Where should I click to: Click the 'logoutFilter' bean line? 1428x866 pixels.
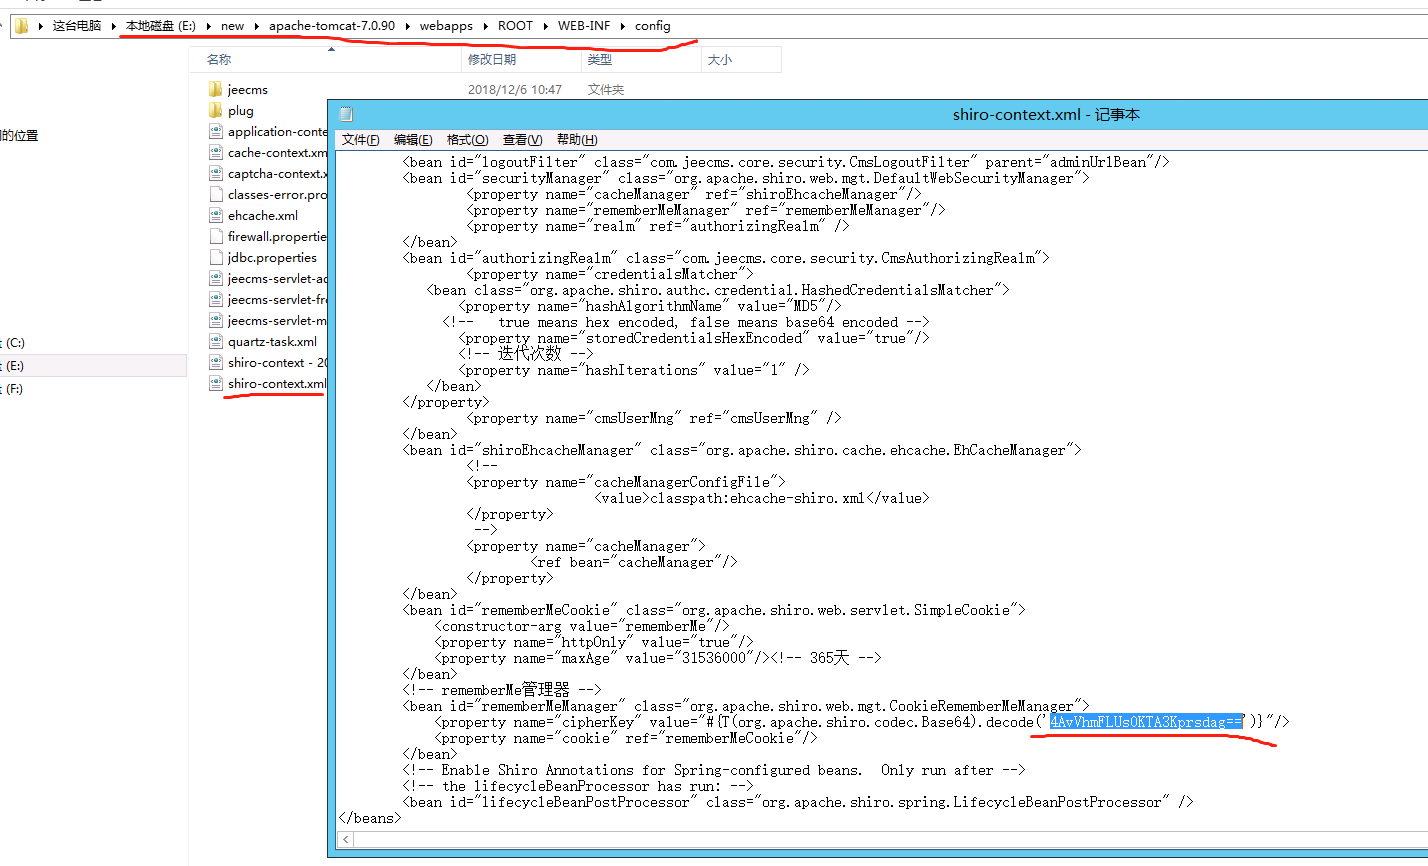786,162
